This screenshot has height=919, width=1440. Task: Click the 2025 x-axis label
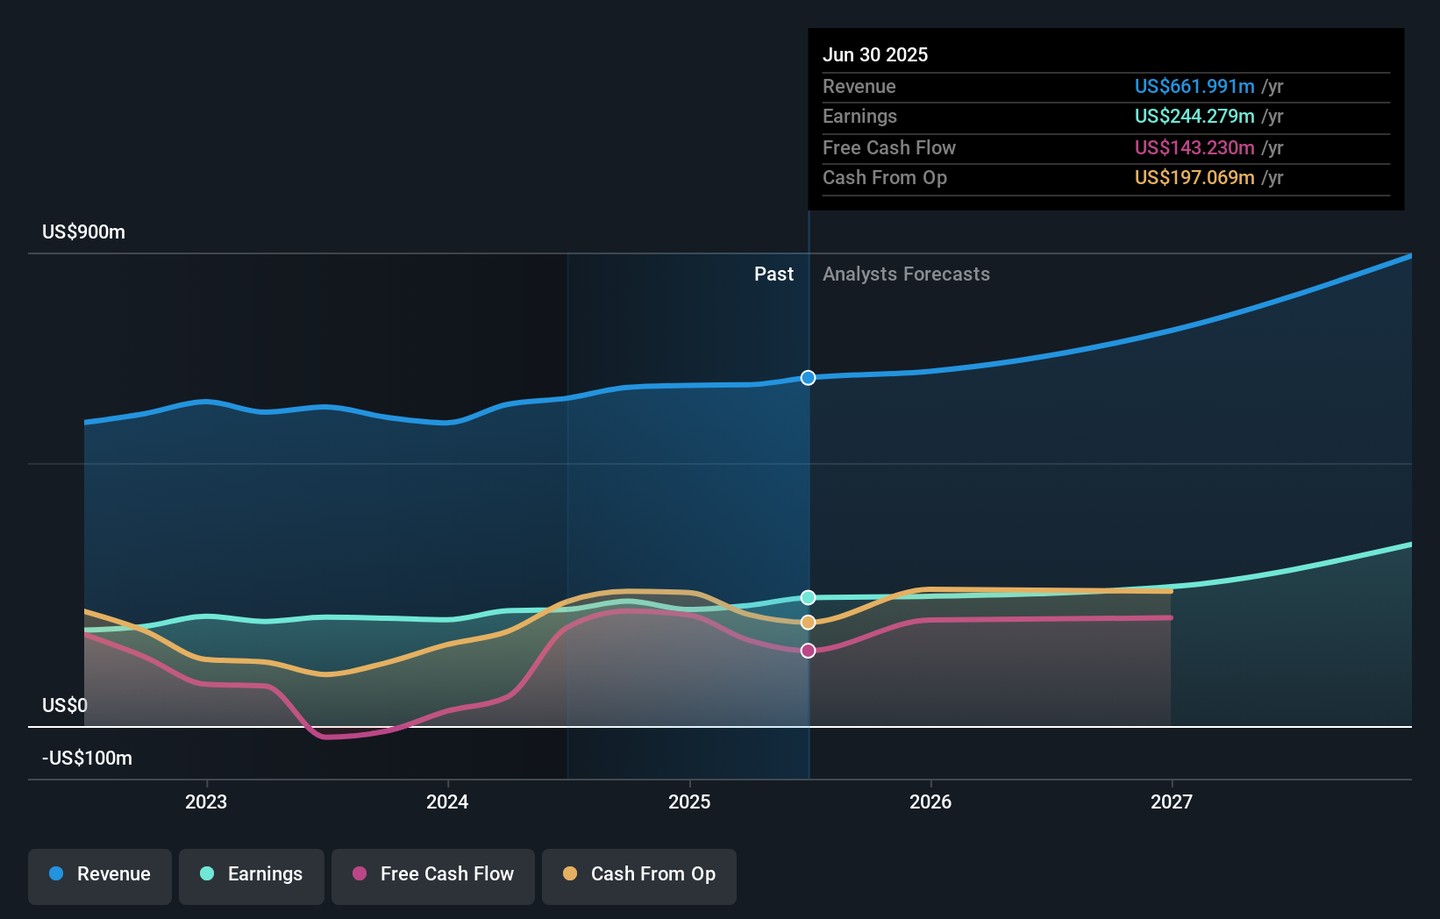tap(689, 802)
